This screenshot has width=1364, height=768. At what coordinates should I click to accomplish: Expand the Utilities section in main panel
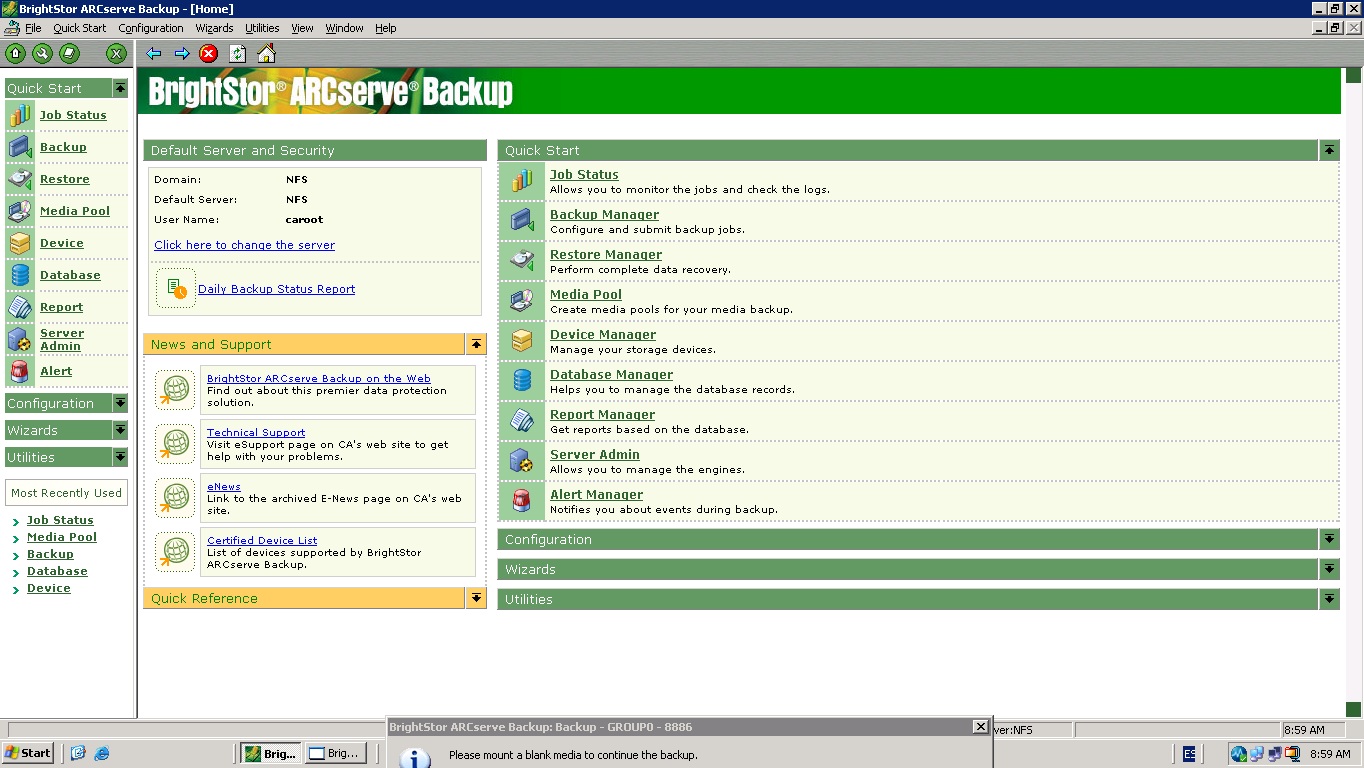(1328, 599)
